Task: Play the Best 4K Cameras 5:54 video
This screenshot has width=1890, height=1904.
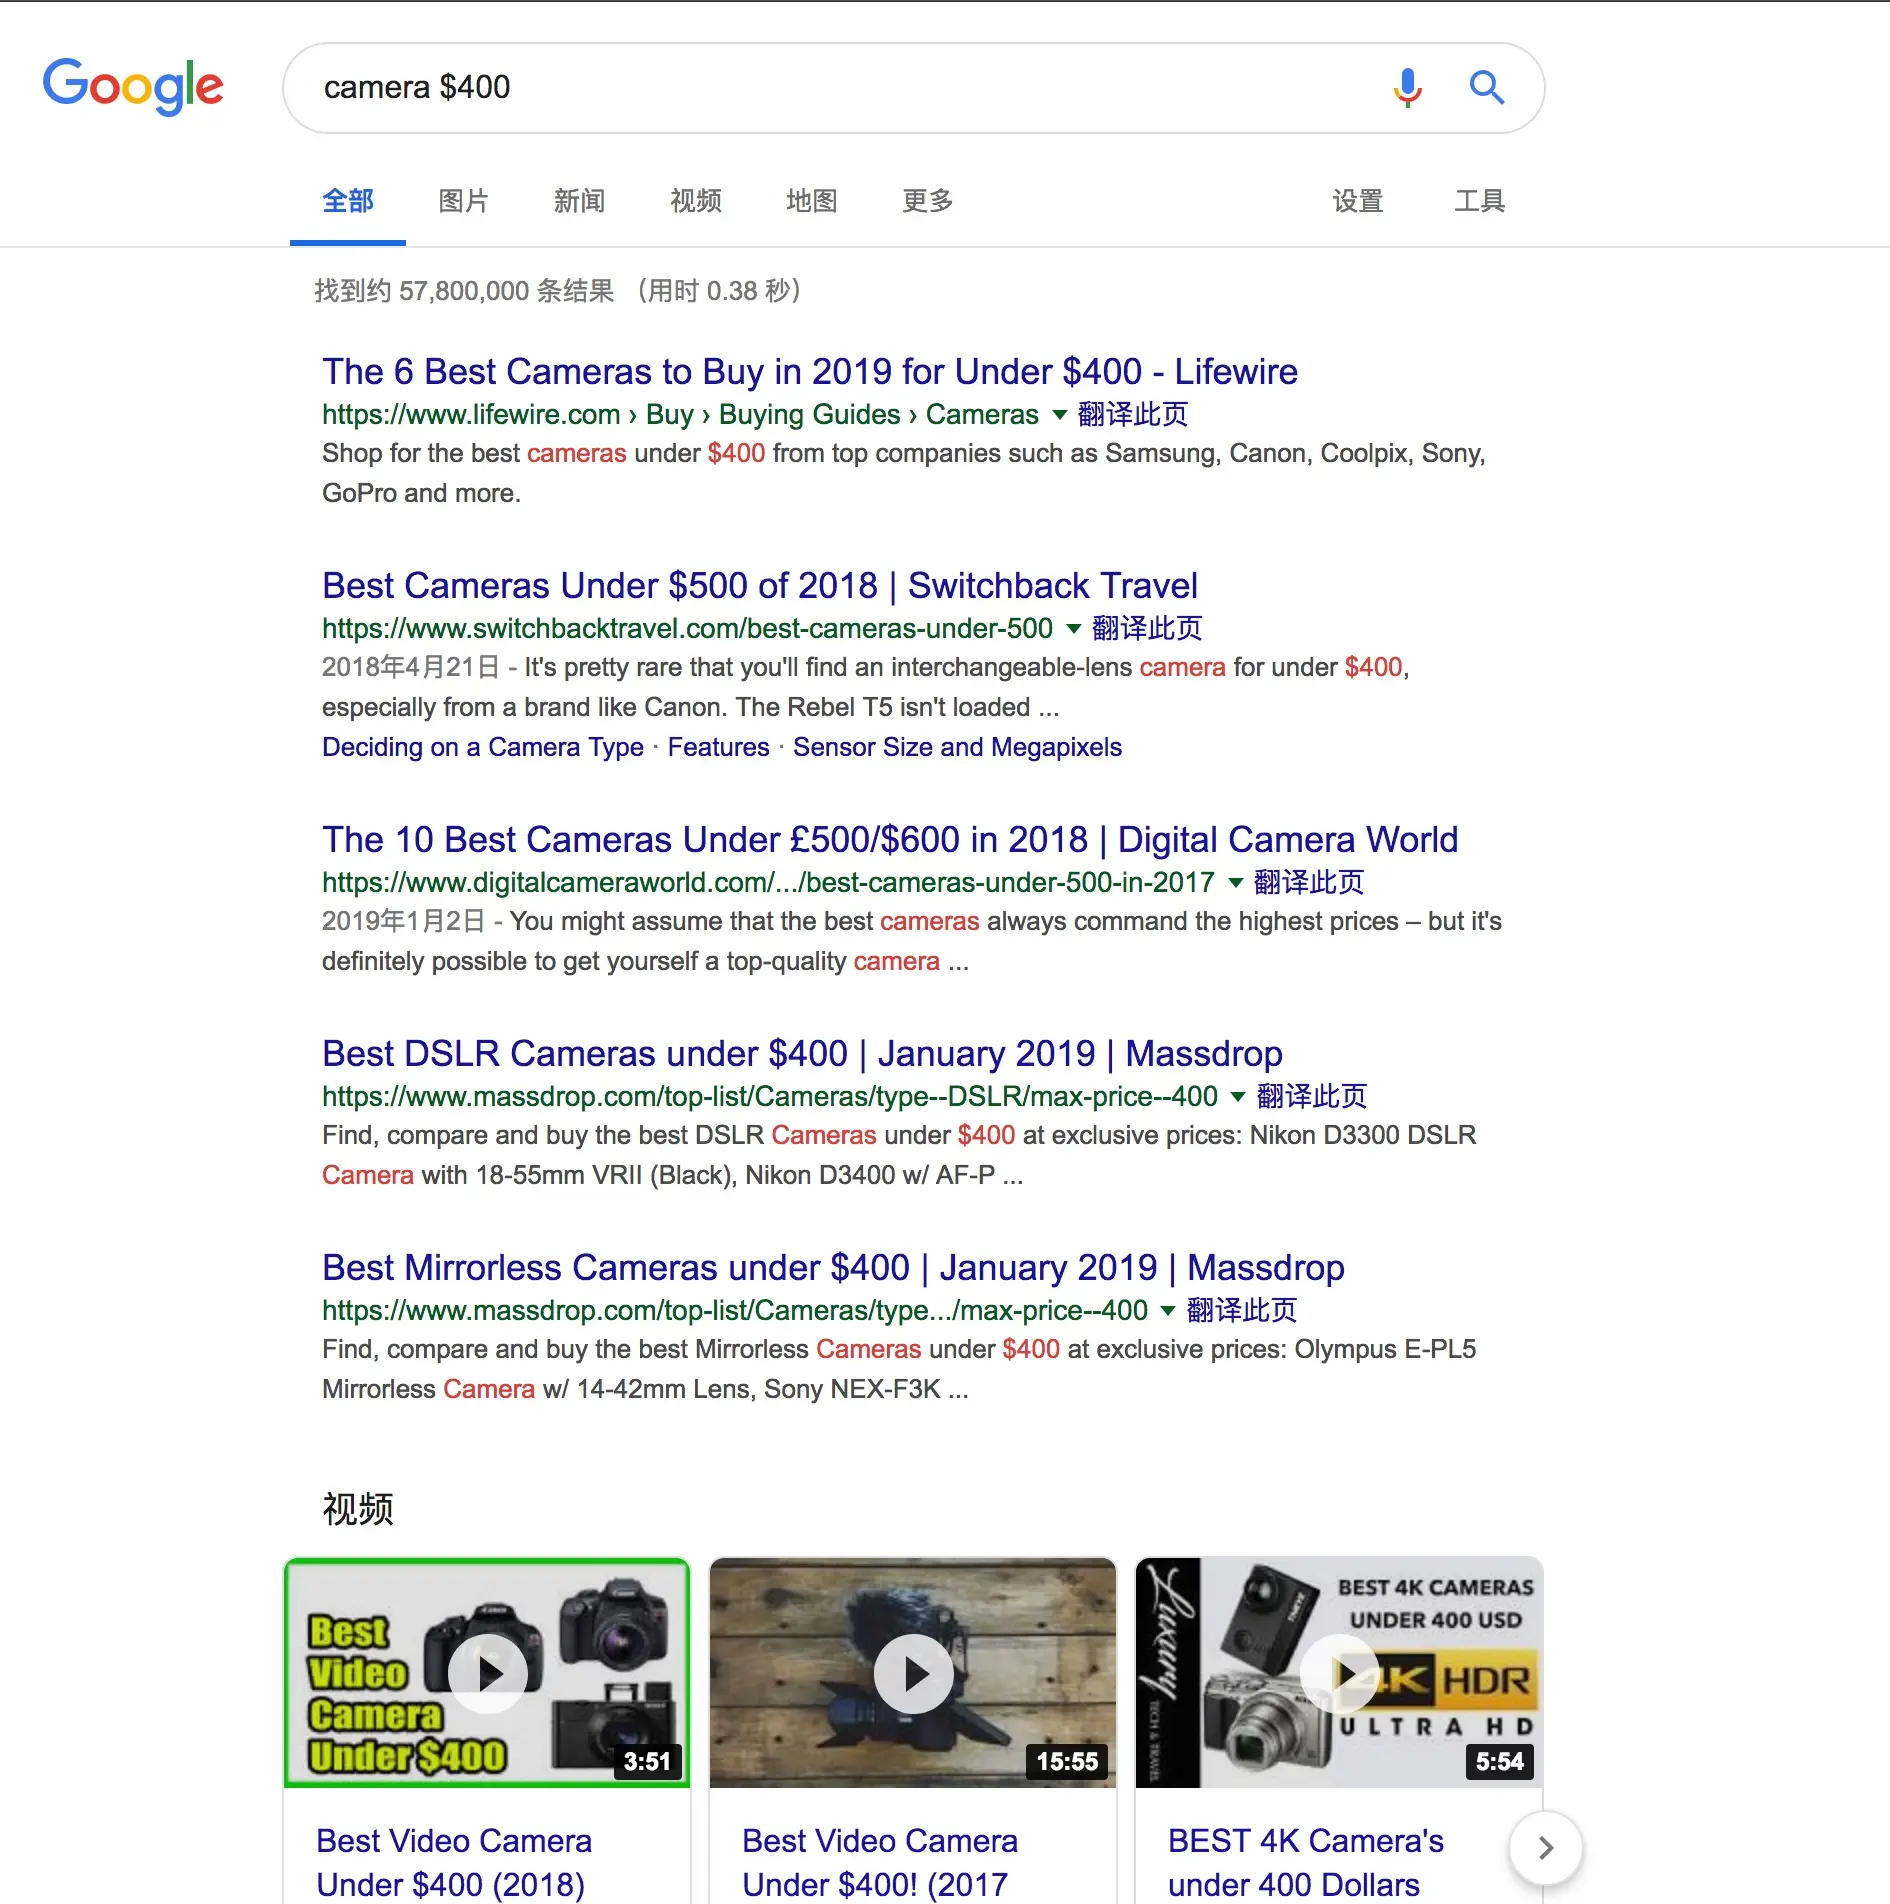Action: [1339, 1673]
